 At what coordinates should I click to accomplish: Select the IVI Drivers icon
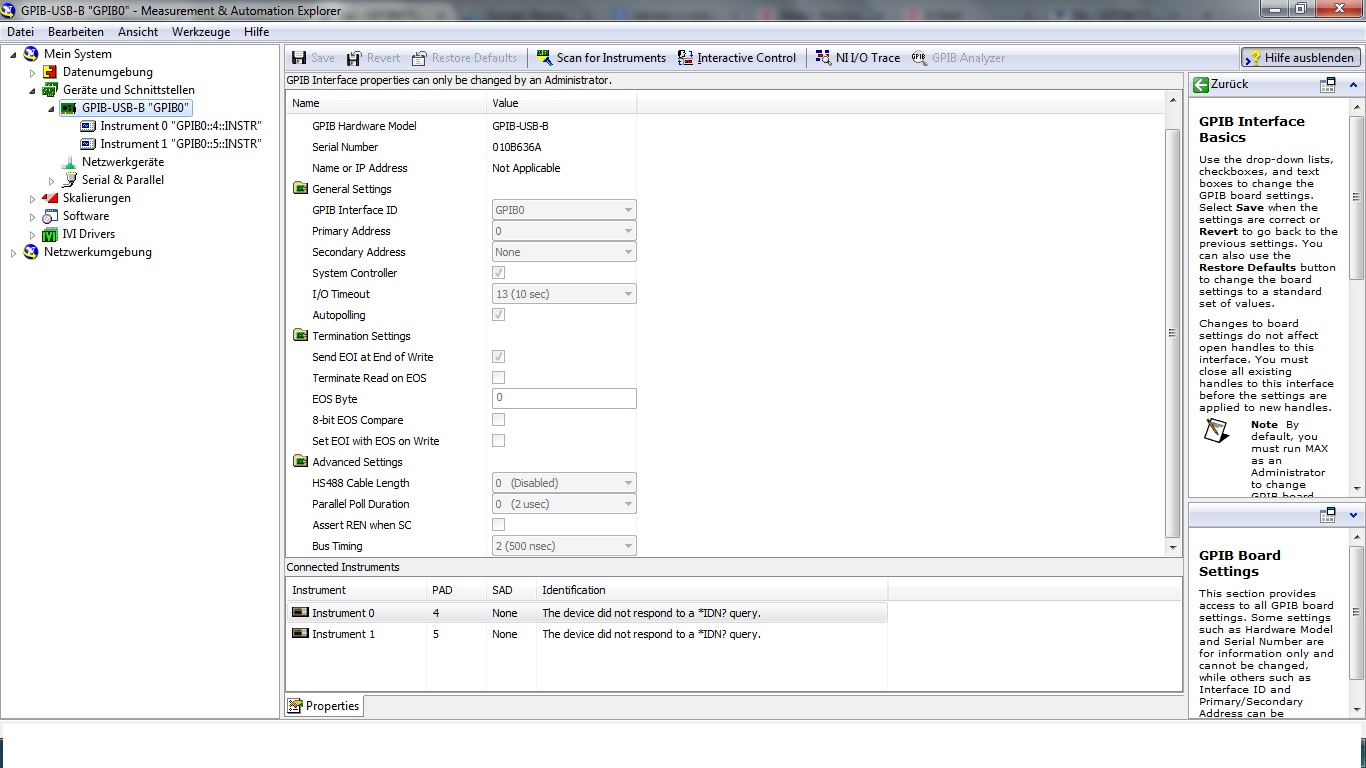point(50,234)
